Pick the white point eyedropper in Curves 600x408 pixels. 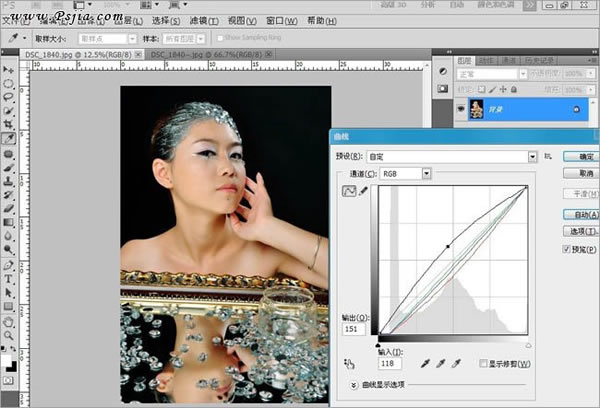(456, 364)
